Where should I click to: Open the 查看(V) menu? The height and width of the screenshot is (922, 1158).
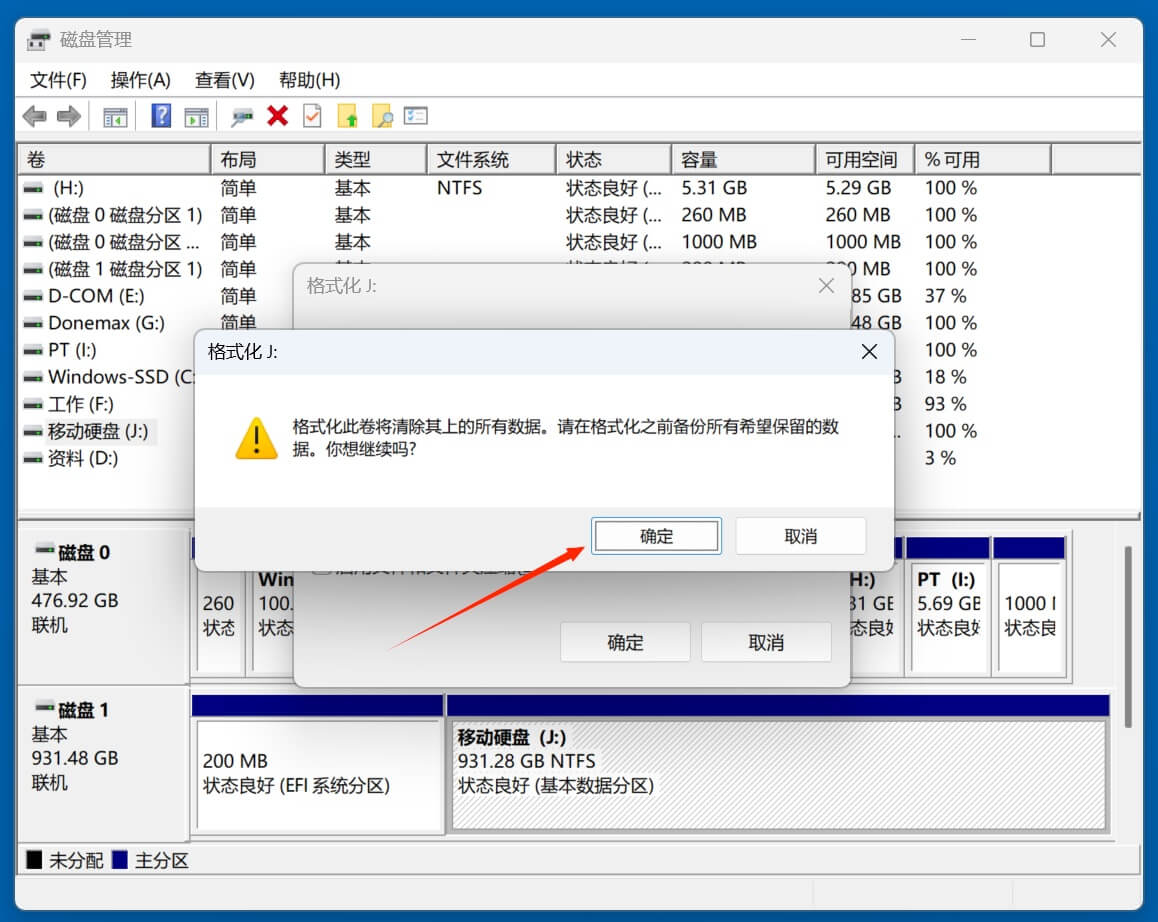[224, 80]
